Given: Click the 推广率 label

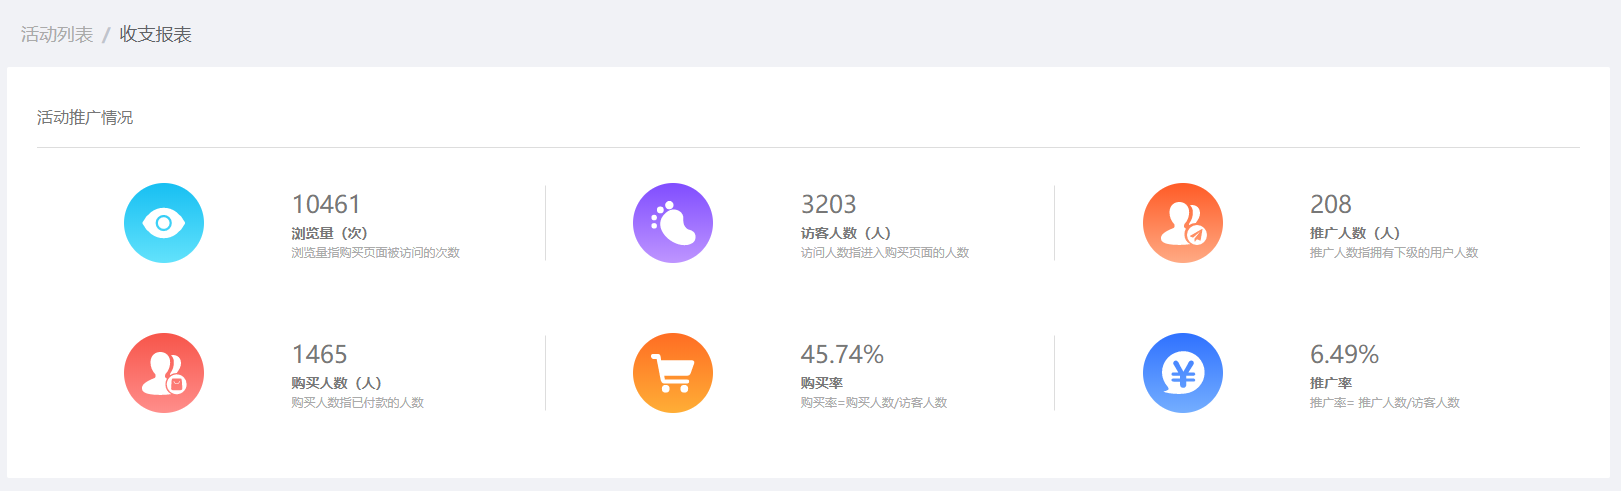Looking at the screenshot, I should pos(1331,383).
